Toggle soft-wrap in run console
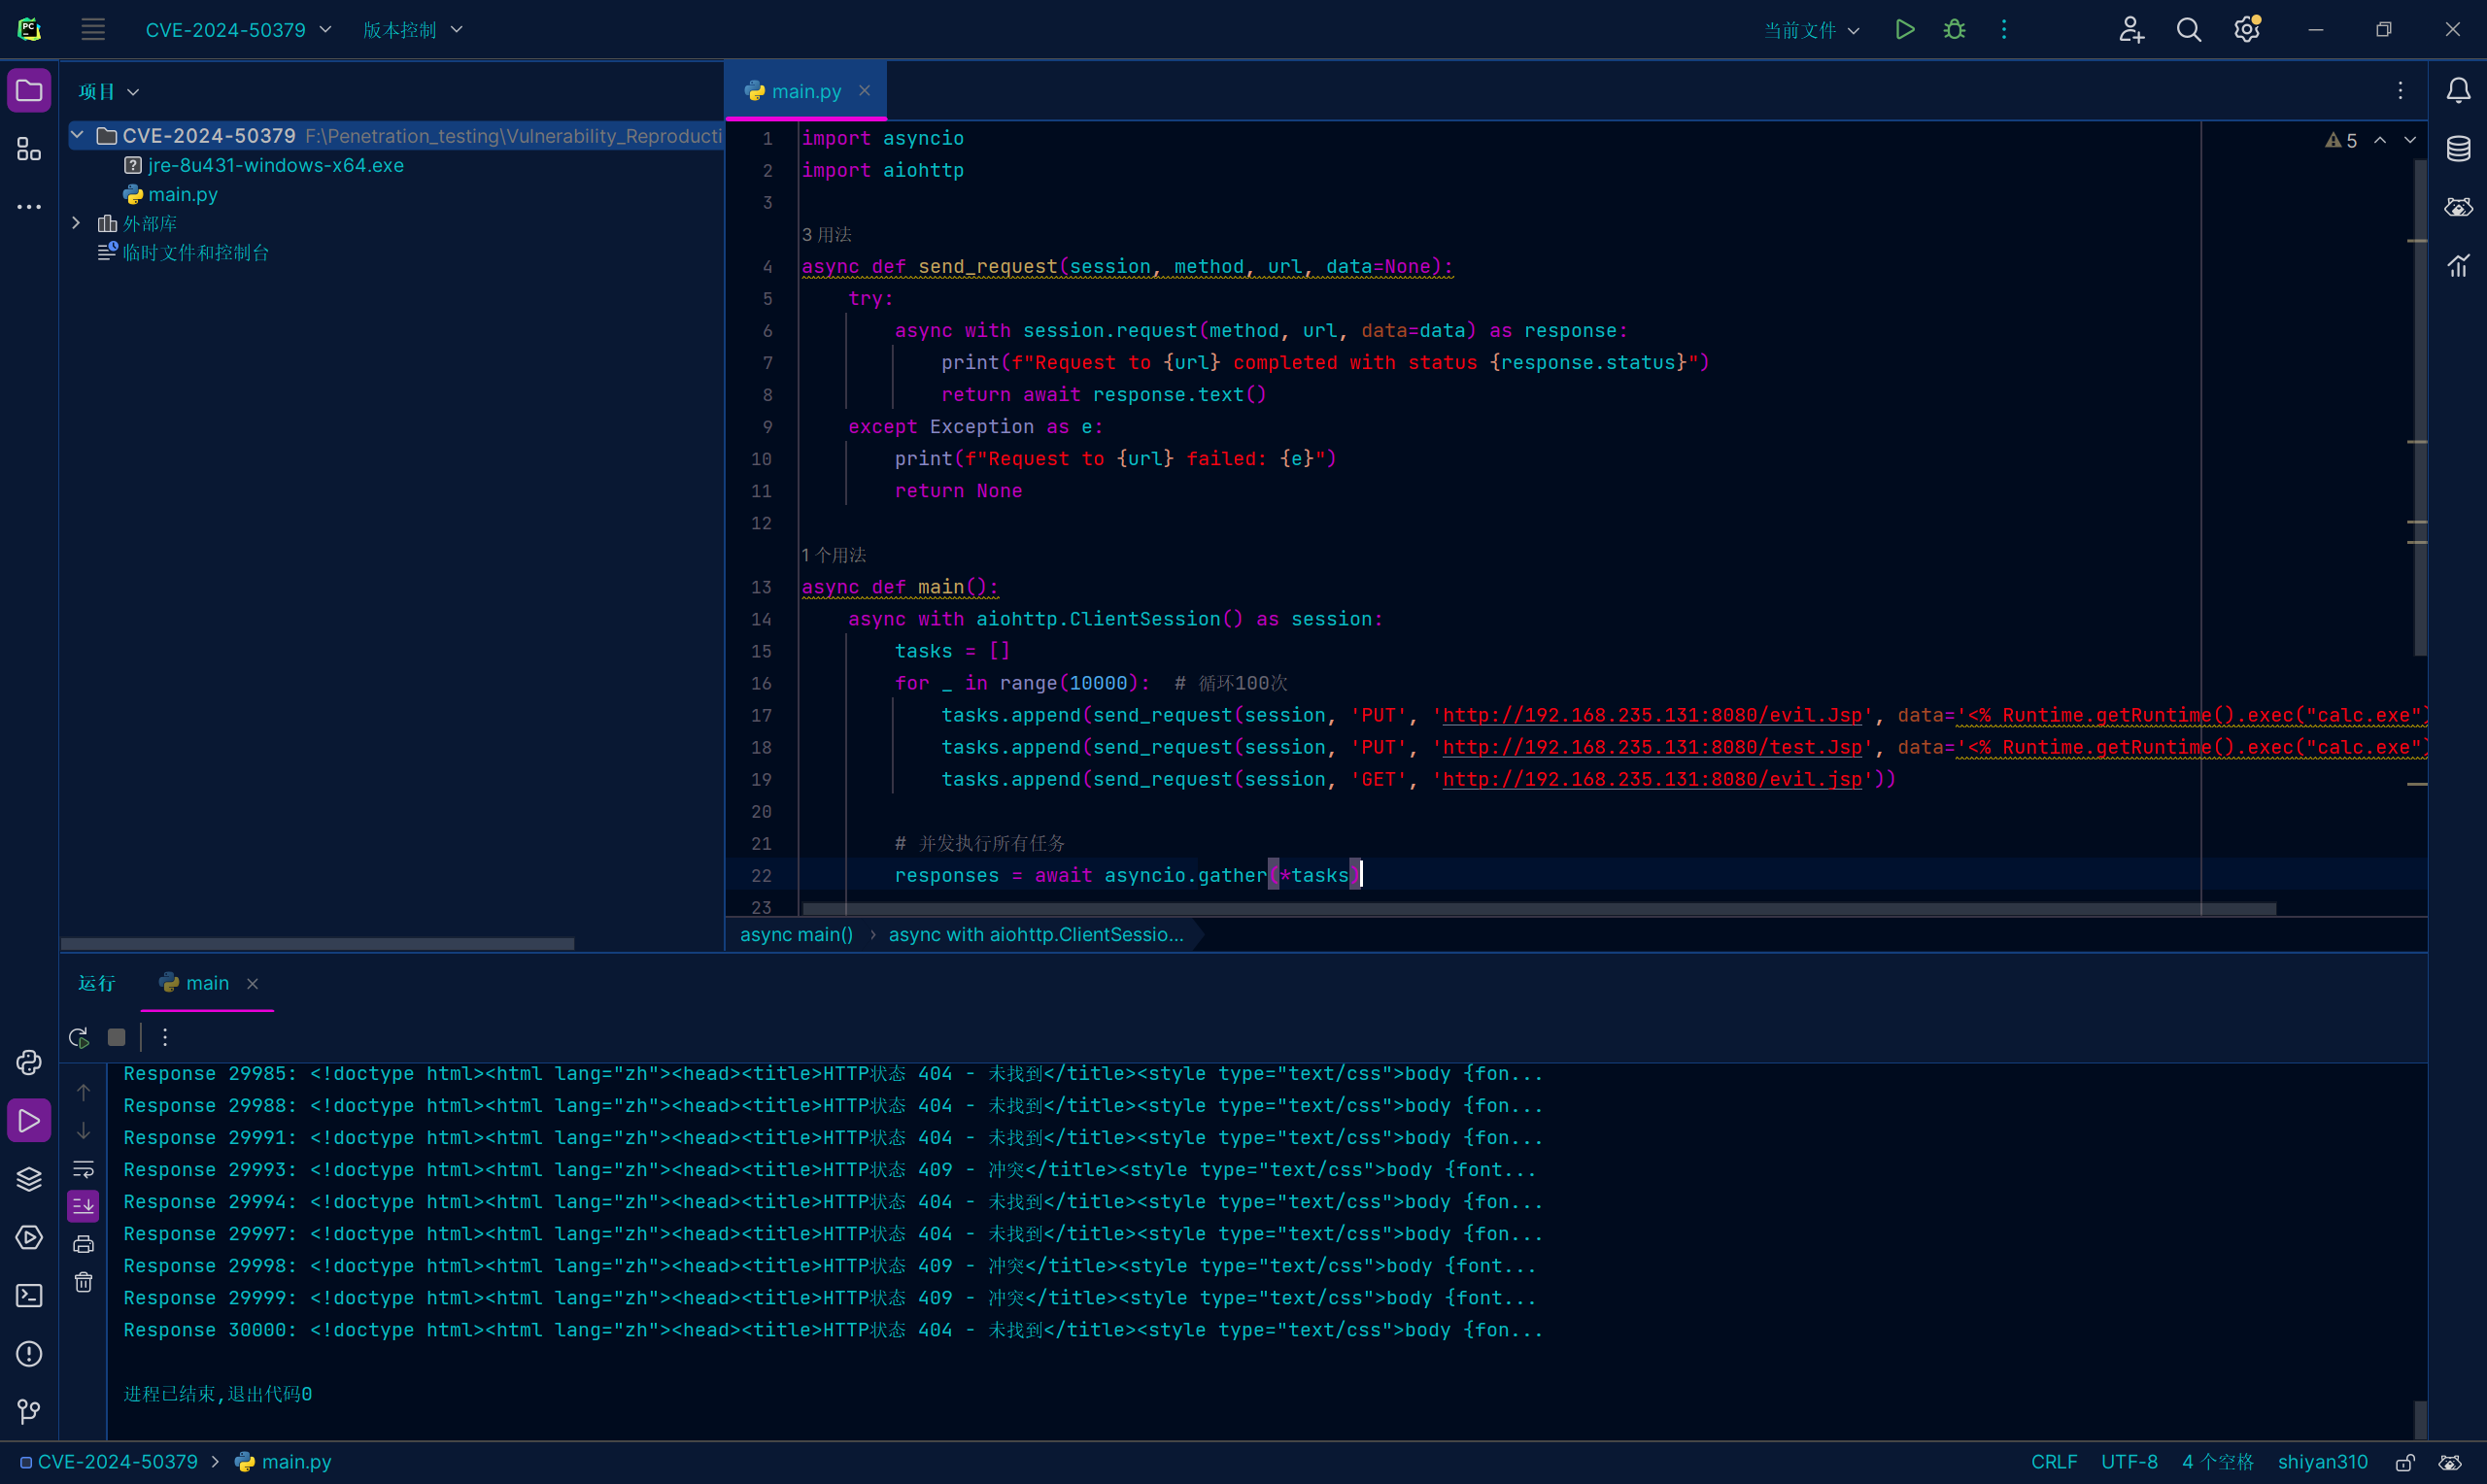 (83, 1169)
